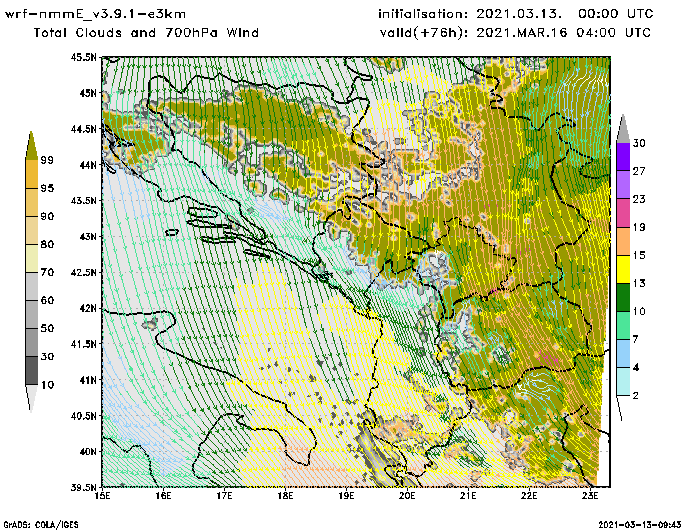Click the 2021-03-13-09:43 timestamp
Image resolution: width=700 pixels, height=530 pixels.
tap(640, 525)
